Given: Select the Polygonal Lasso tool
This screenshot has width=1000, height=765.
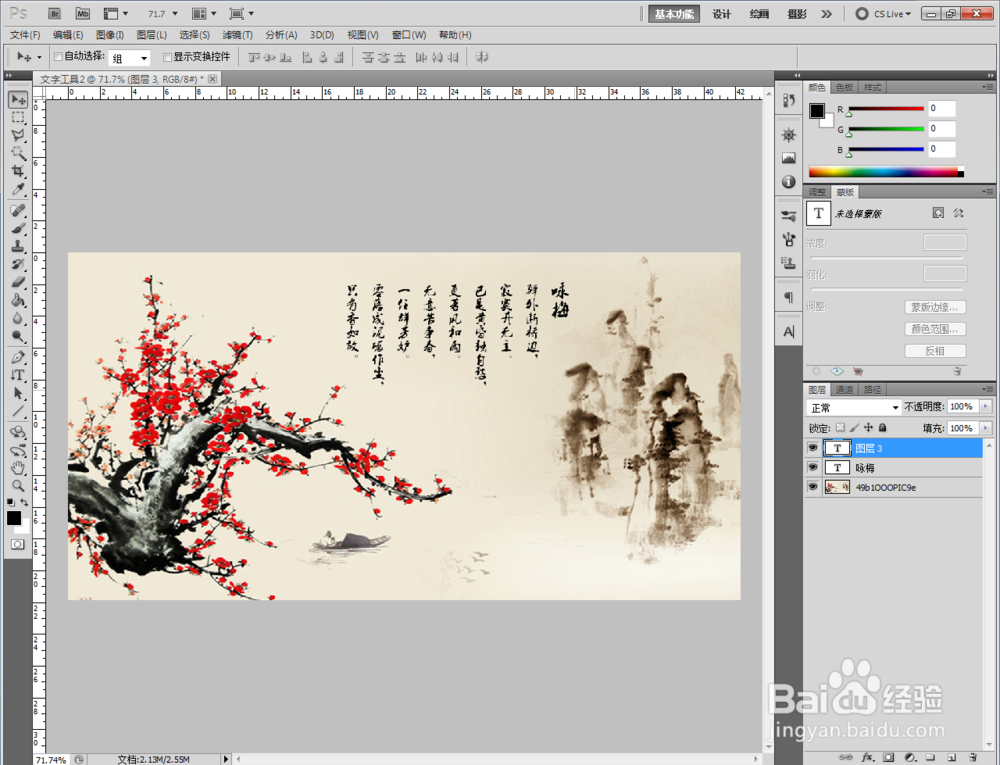Looking at the screenshot, I should [x=18, y=135].
